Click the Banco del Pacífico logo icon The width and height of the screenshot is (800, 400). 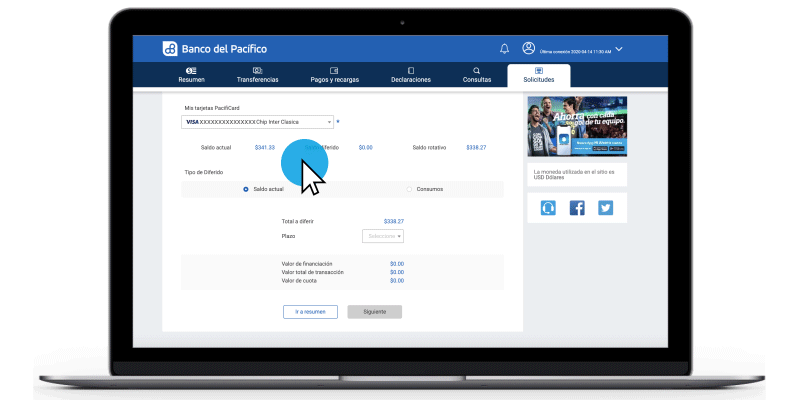[x=170, y=48]
